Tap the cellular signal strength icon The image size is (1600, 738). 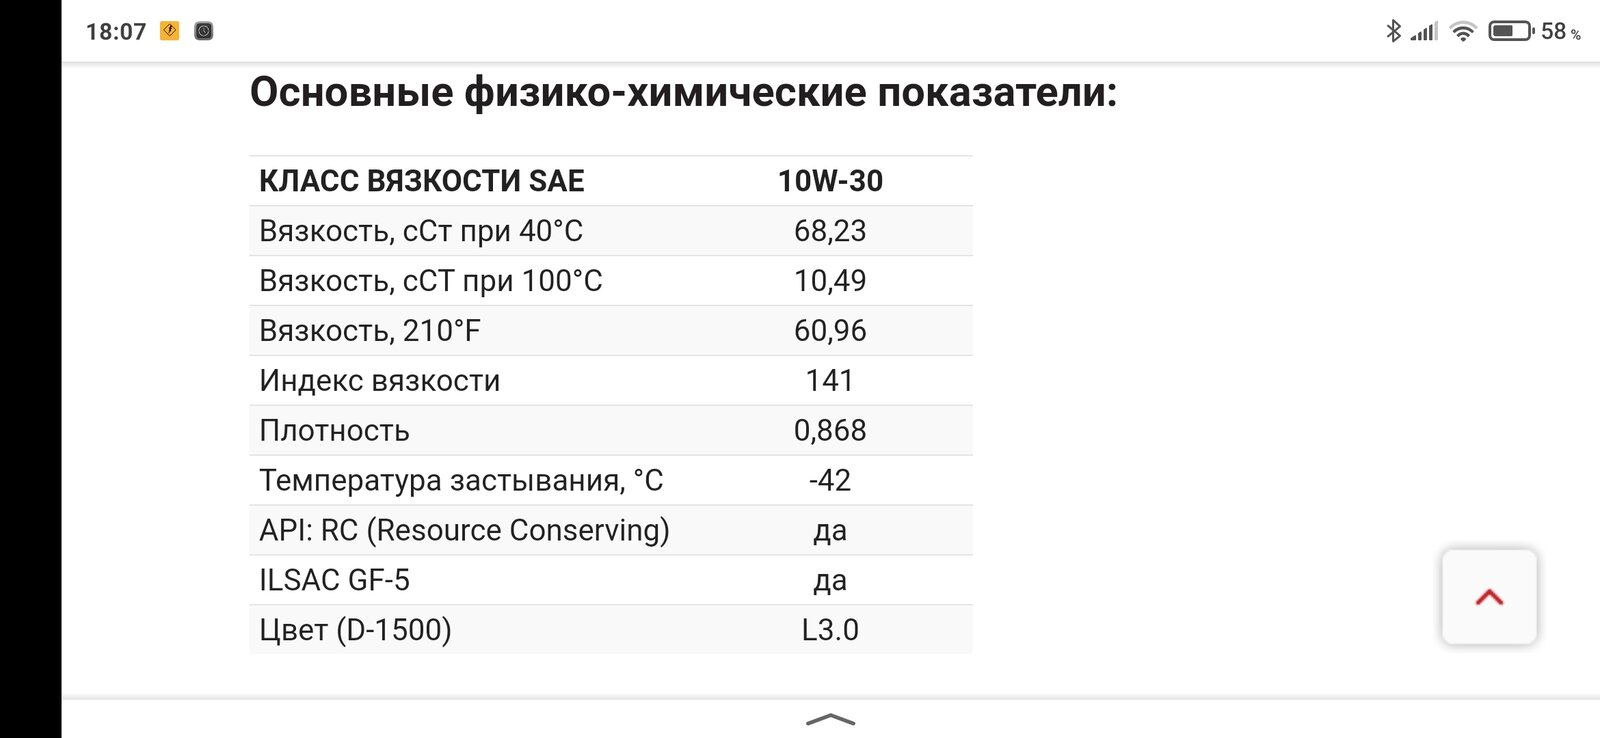point(1424,32)
